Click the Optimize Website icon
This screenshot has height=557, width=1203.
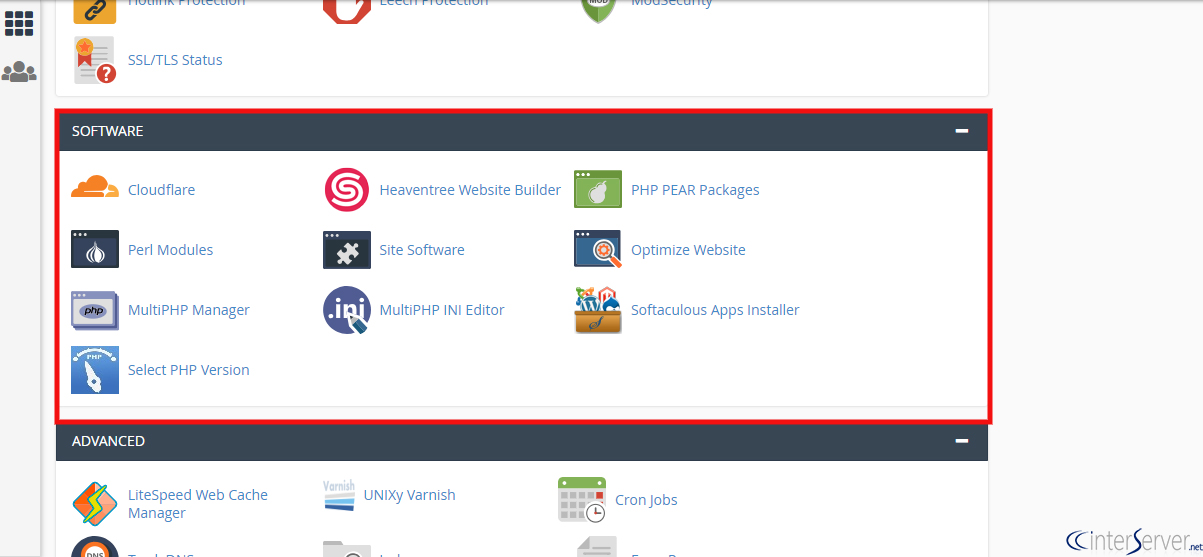click(x=598, y=250)
